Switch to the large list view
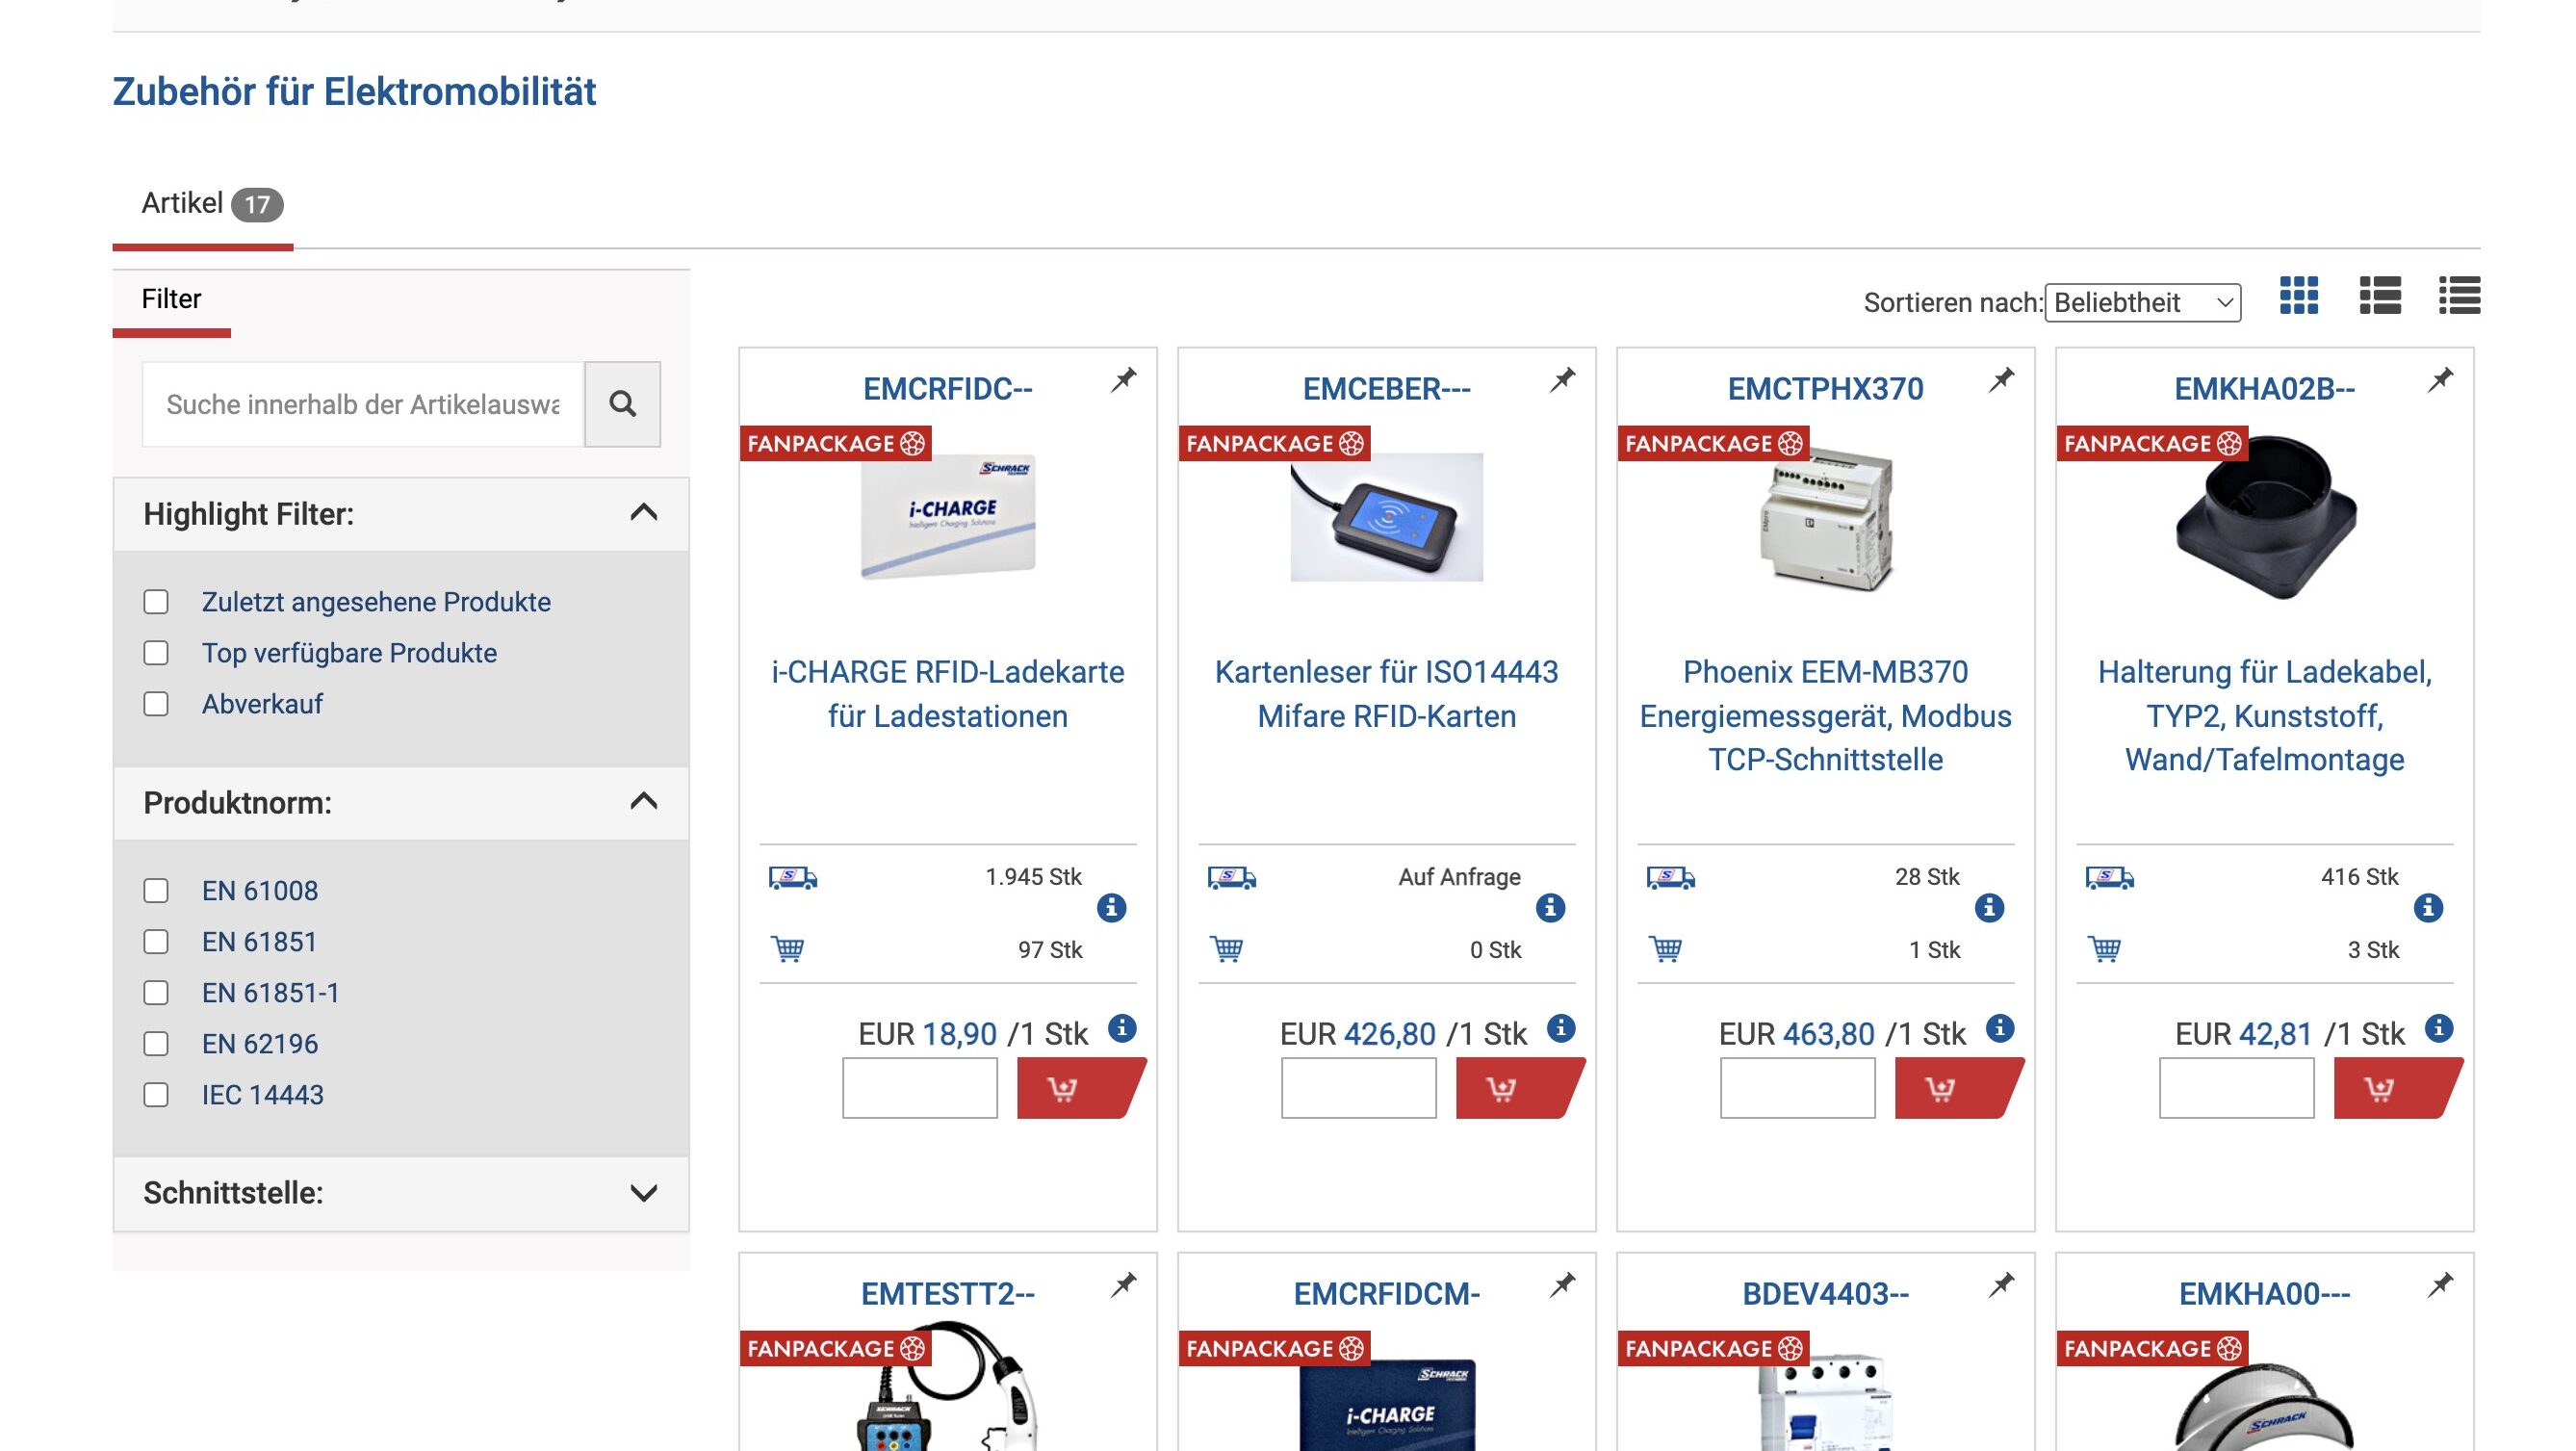 tap(2380, 295)
